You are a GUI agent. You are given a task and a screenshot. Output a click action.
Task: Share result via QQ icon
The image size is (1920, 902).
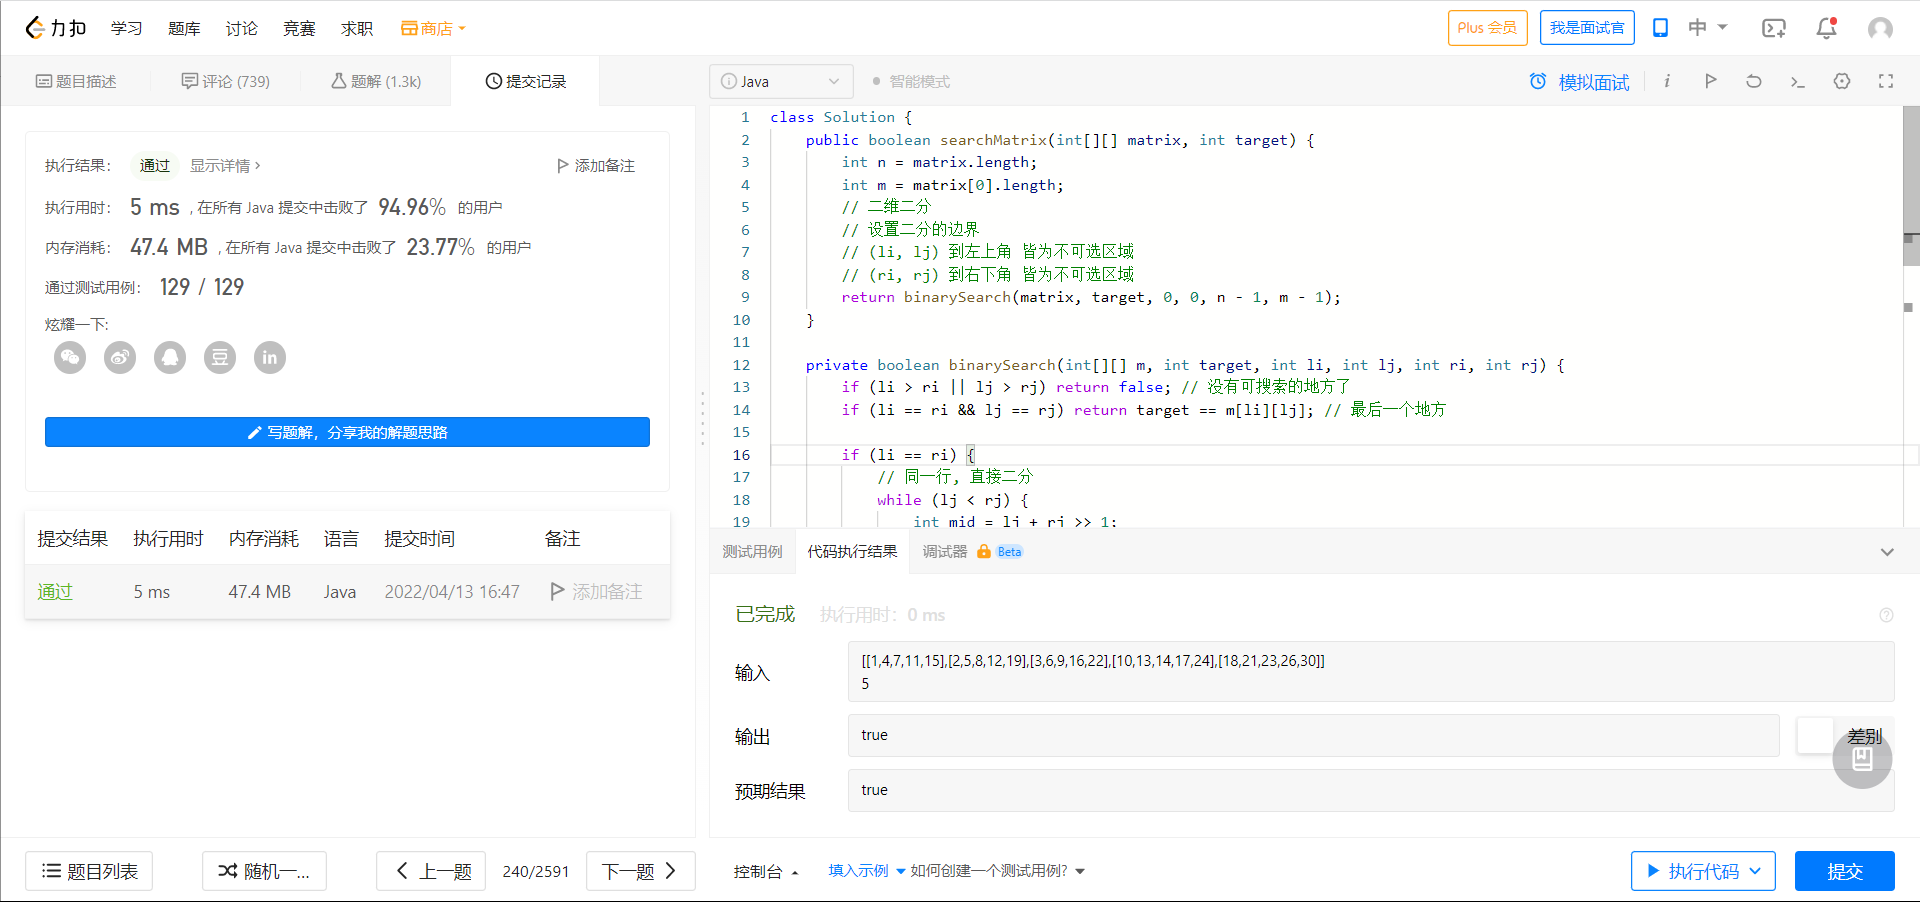(x=170, y=357)
